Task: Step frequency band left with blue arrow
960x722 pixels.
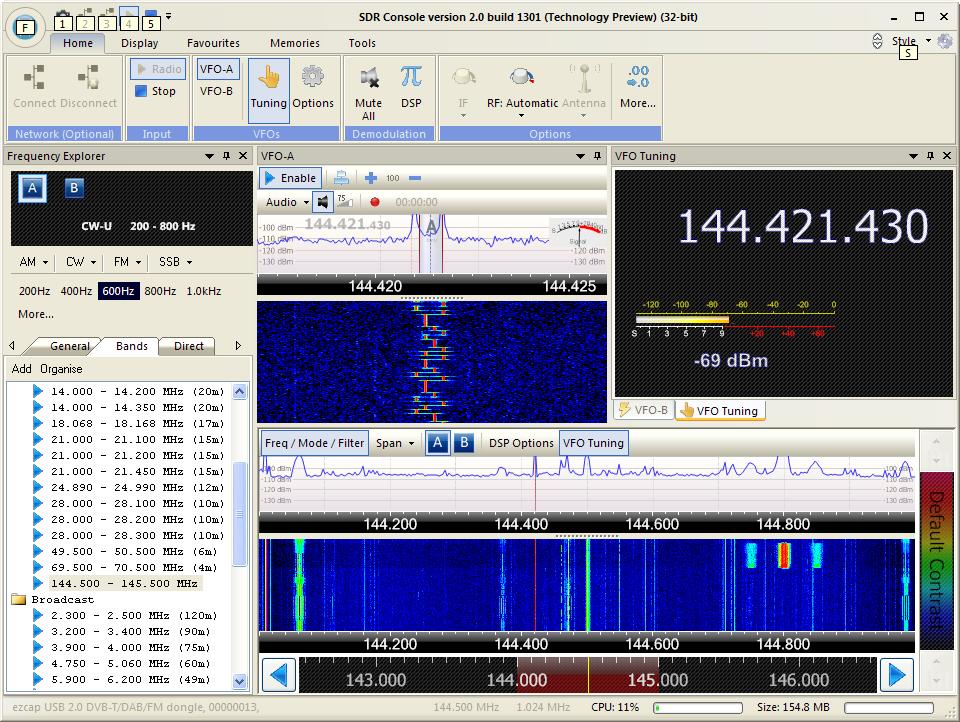Action: pos(279,675)
